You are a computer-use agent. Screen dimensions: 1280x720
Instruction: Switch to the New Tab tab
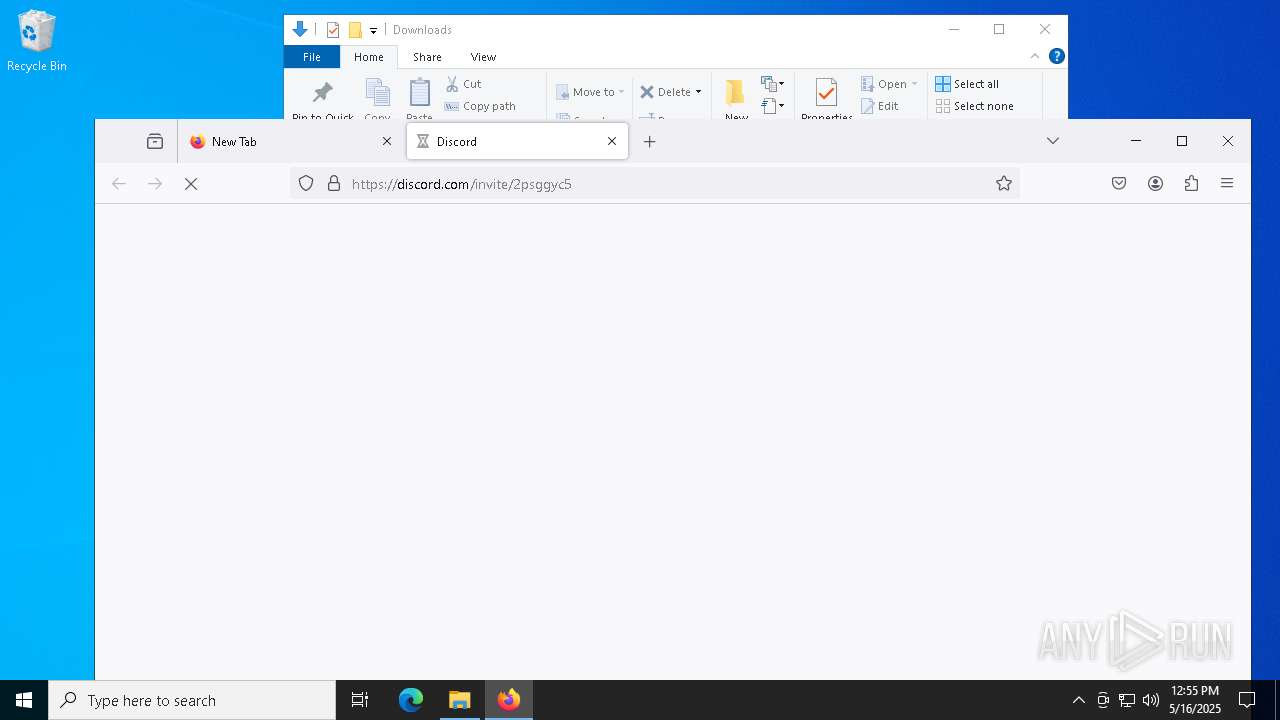tap(290, 141)
